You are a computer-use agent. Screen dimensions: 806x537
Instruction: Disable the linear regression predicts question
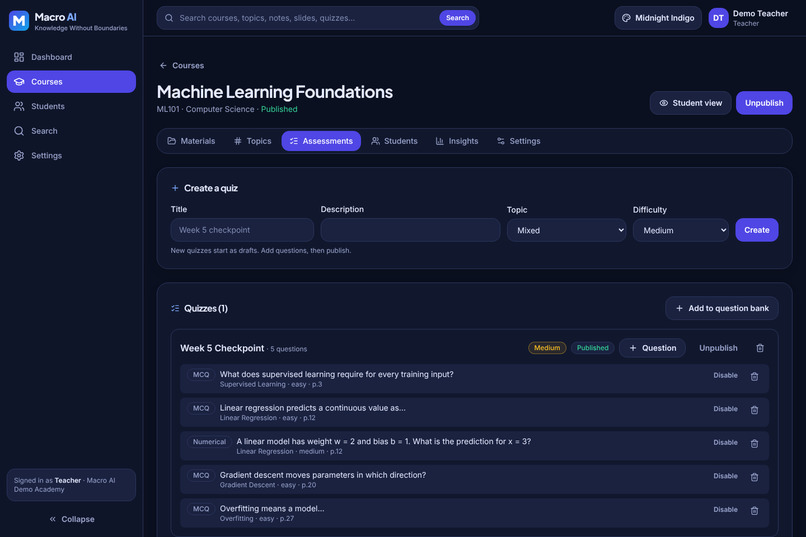click(x=725, y=409)
